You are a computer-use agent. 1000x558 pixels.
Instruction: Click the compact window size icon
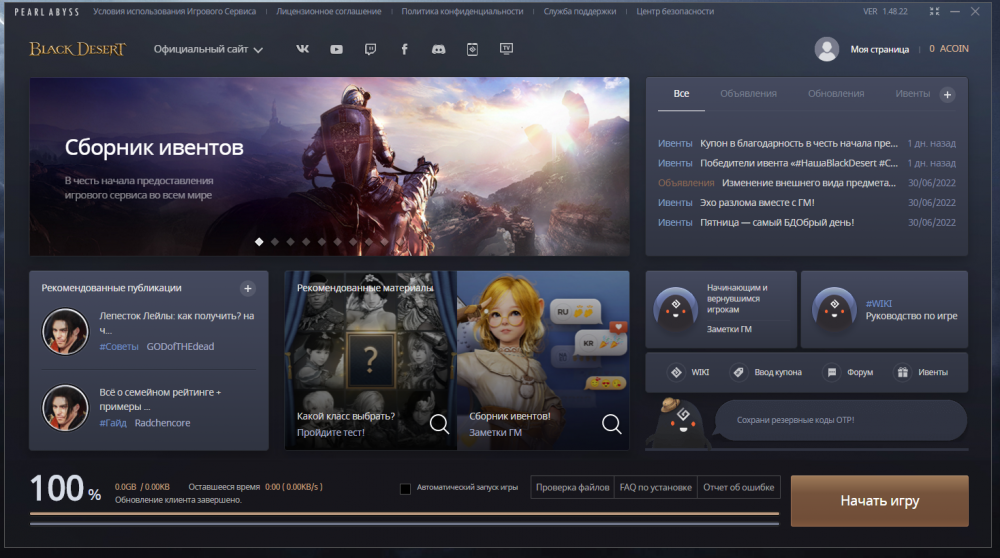[x=934, y=11]
